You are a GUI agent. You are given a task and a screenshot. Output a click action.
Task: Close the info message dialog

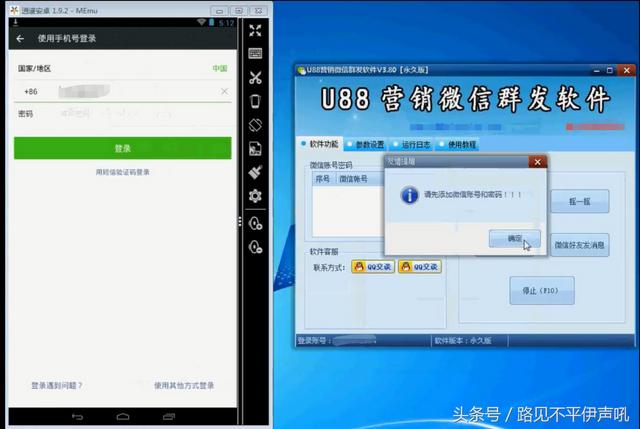[x=537, y=162]
